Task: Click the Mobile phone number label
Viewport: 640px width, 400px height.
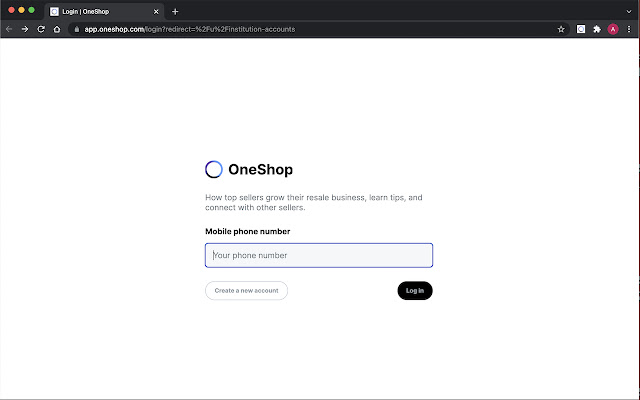Action: pos(248,231)
